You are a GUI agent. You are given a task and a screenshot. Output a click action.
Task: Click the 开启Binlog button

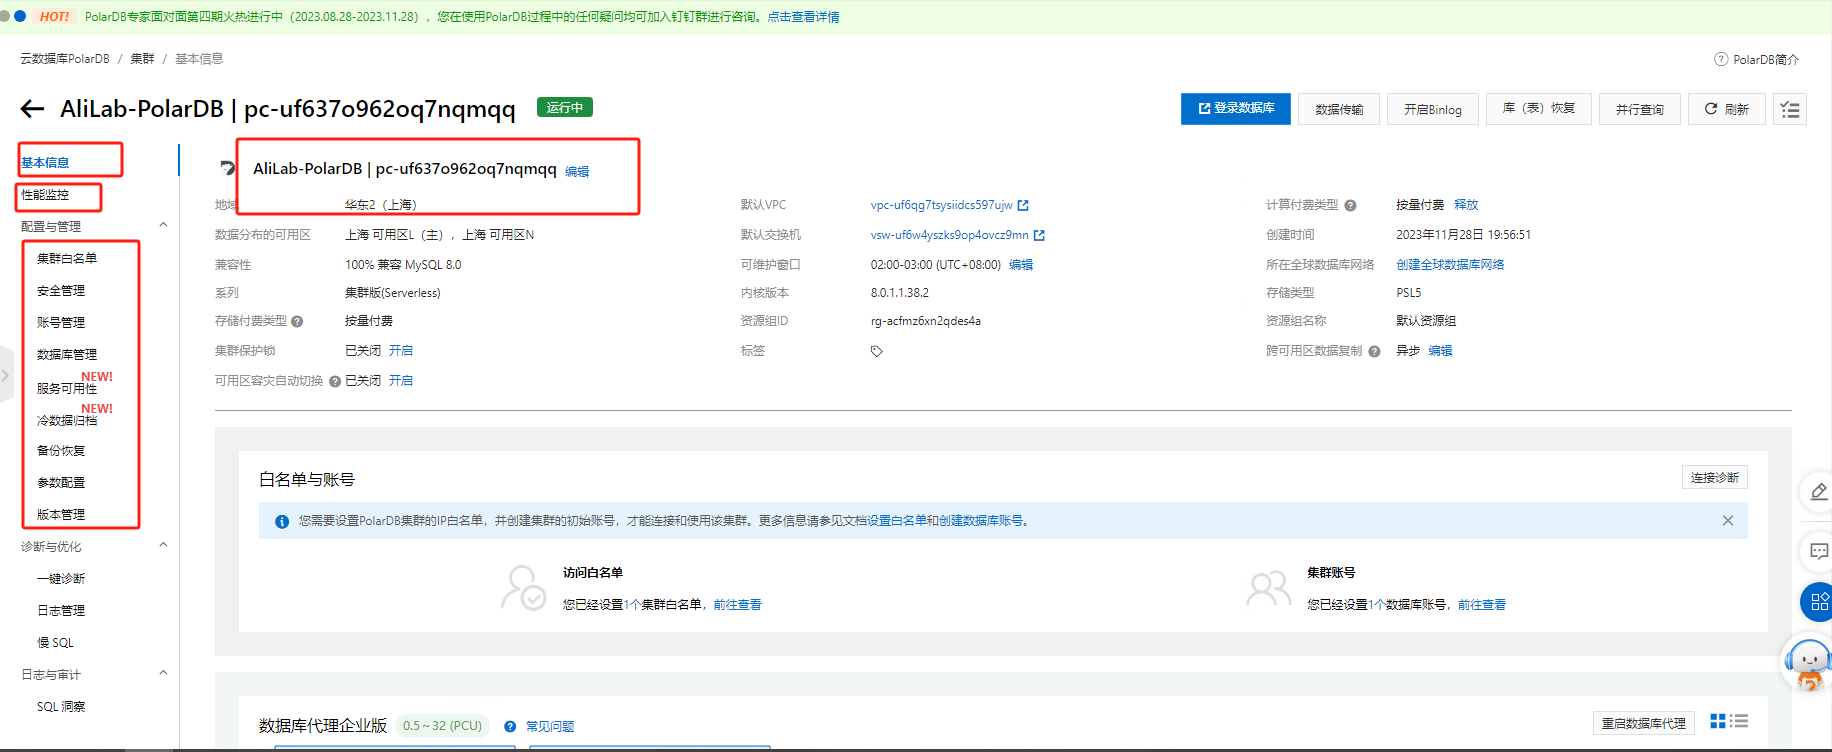coord(1432,109)
